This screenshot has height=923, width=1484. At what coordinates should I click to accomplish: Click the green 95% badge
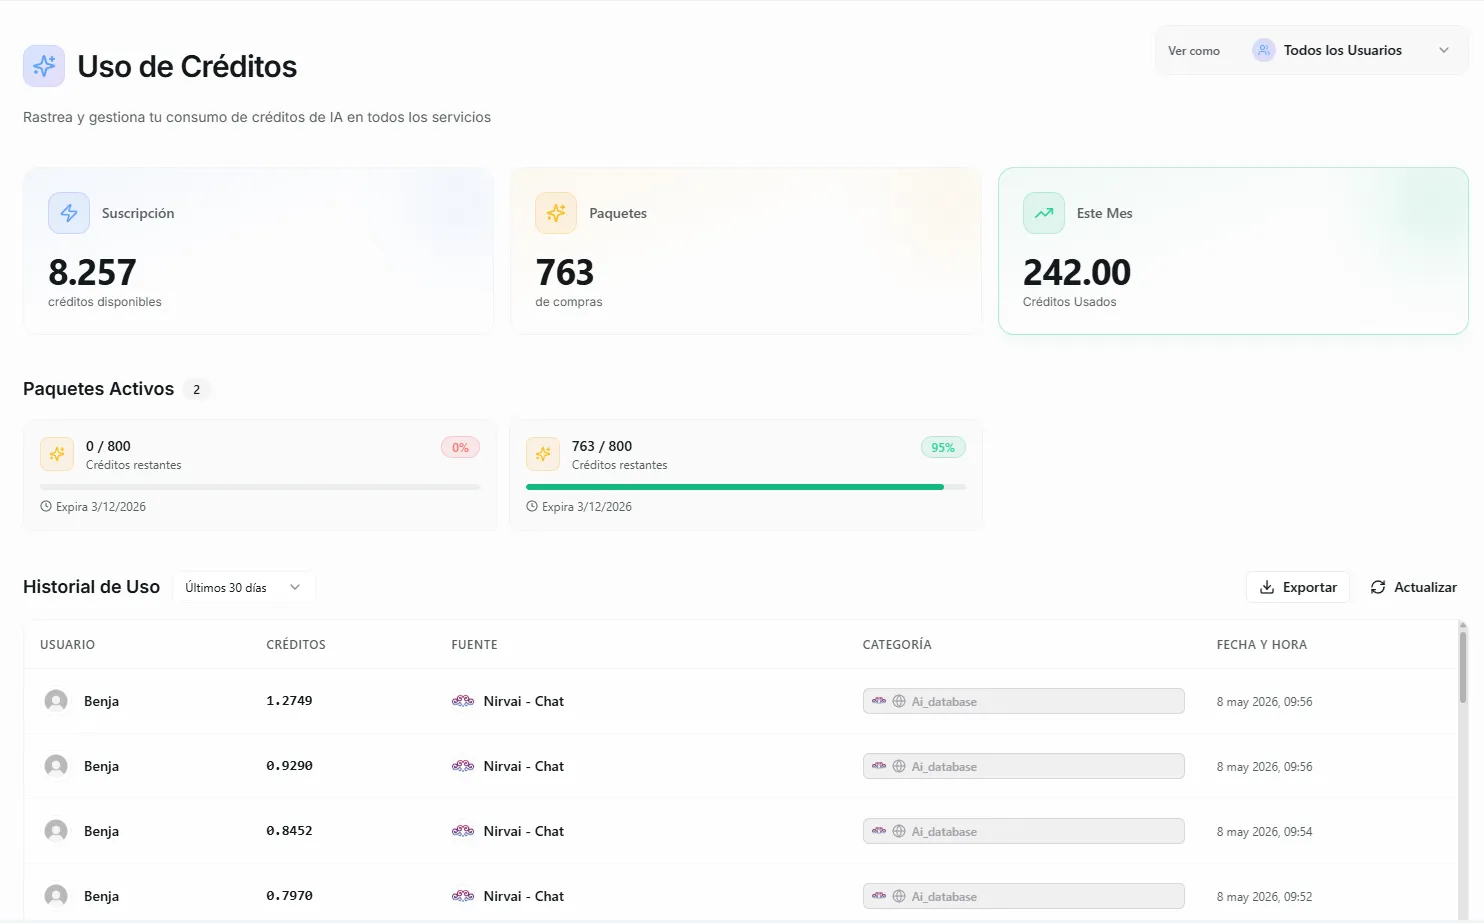(943, 447)
